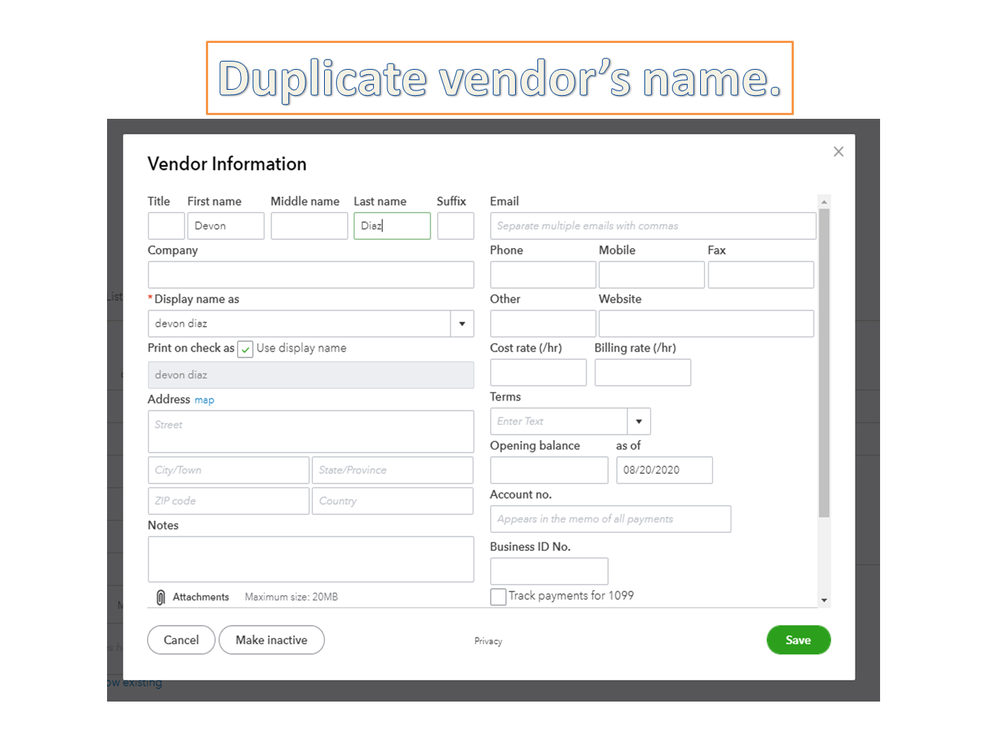Uncheck the Use display name checkbox
Screen dimensions: 999x749
coord(245,349)
